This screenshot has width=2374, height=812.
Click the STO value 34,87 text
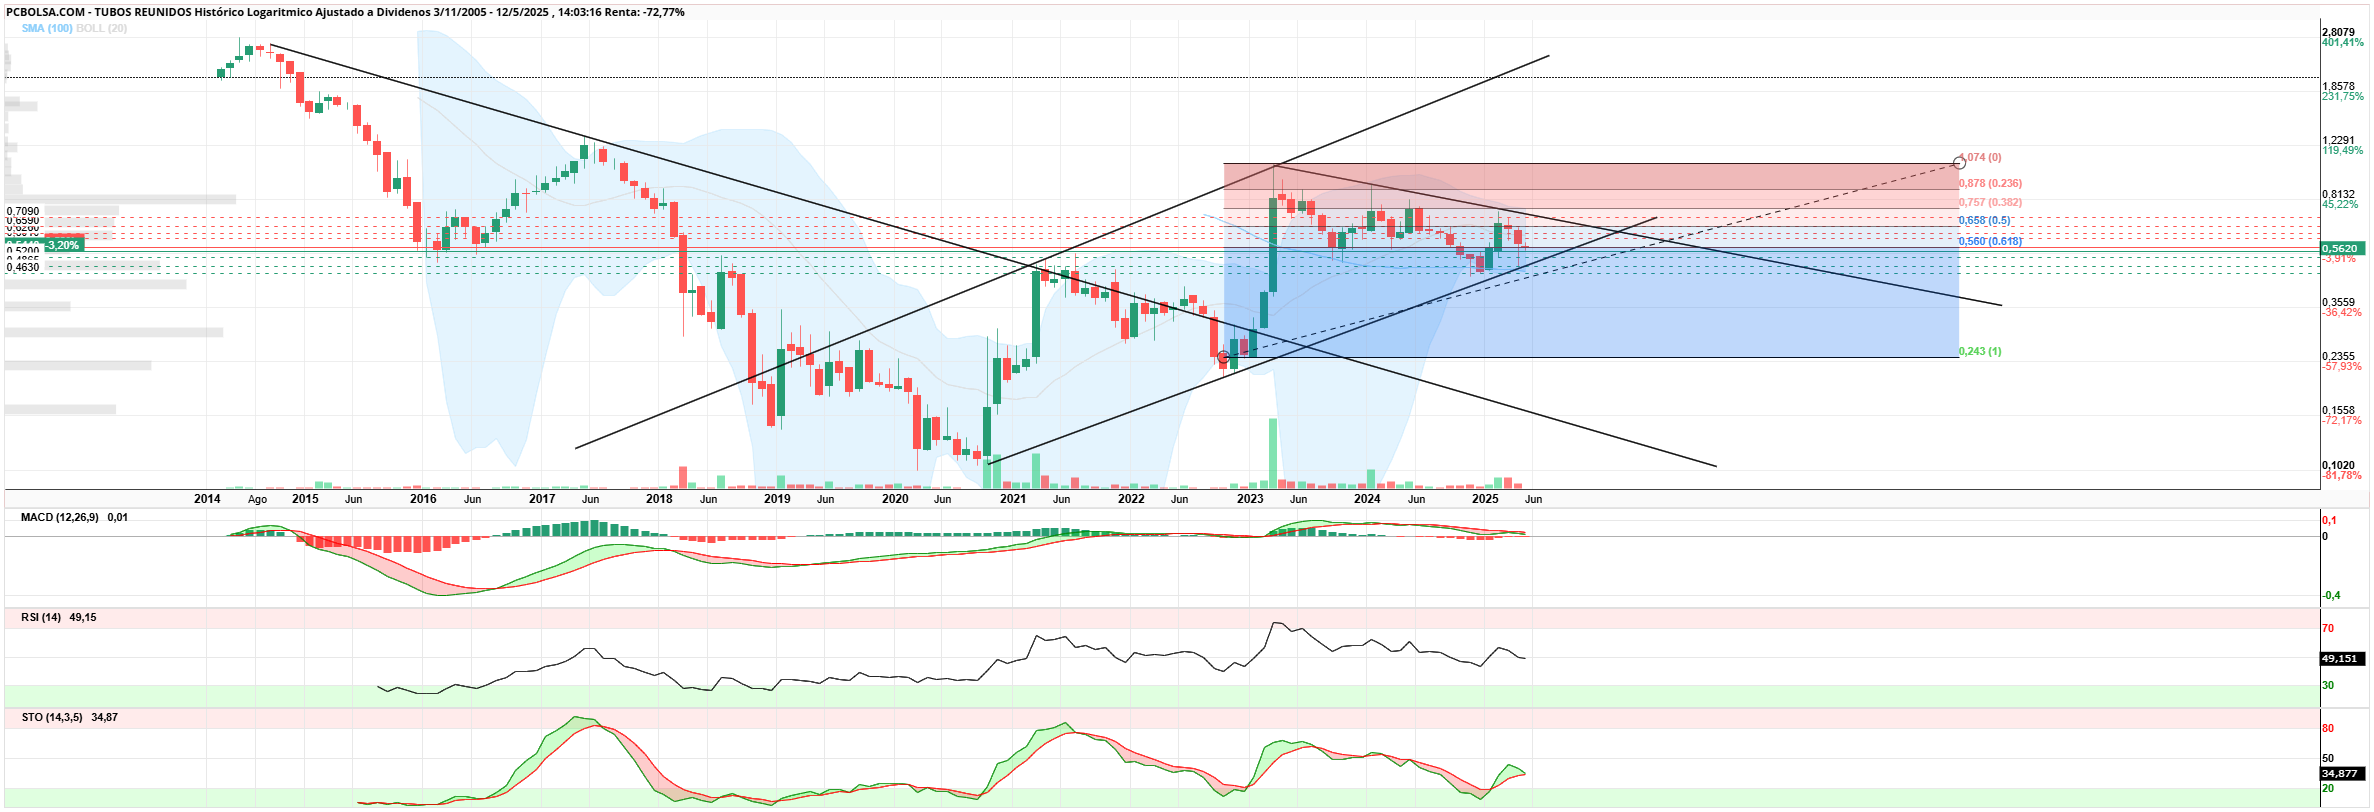coord(104,718)
